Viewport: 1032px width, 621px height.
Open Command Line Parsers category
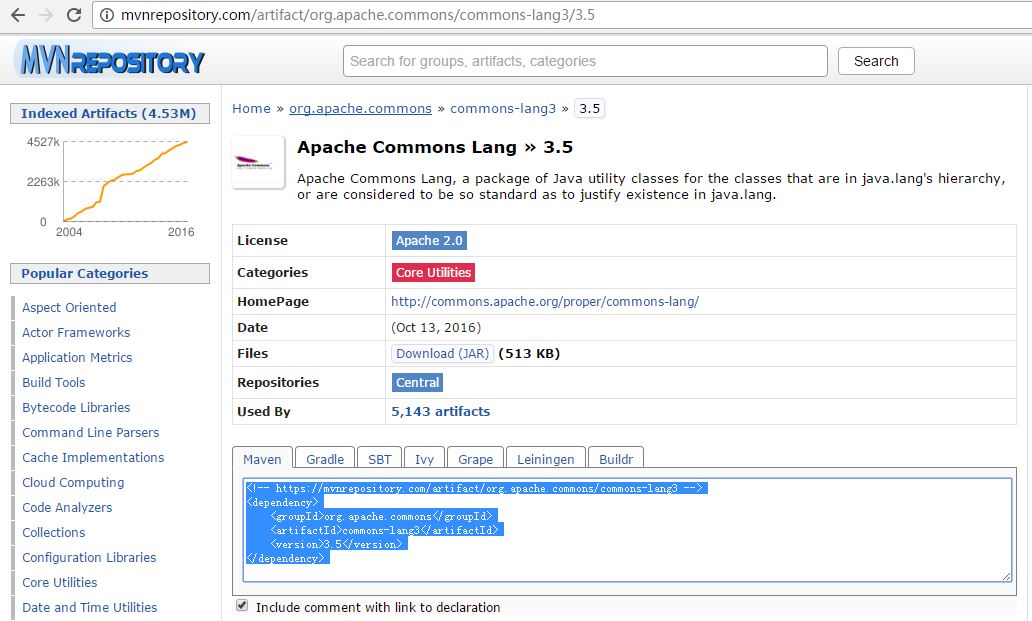coord(91,432)
